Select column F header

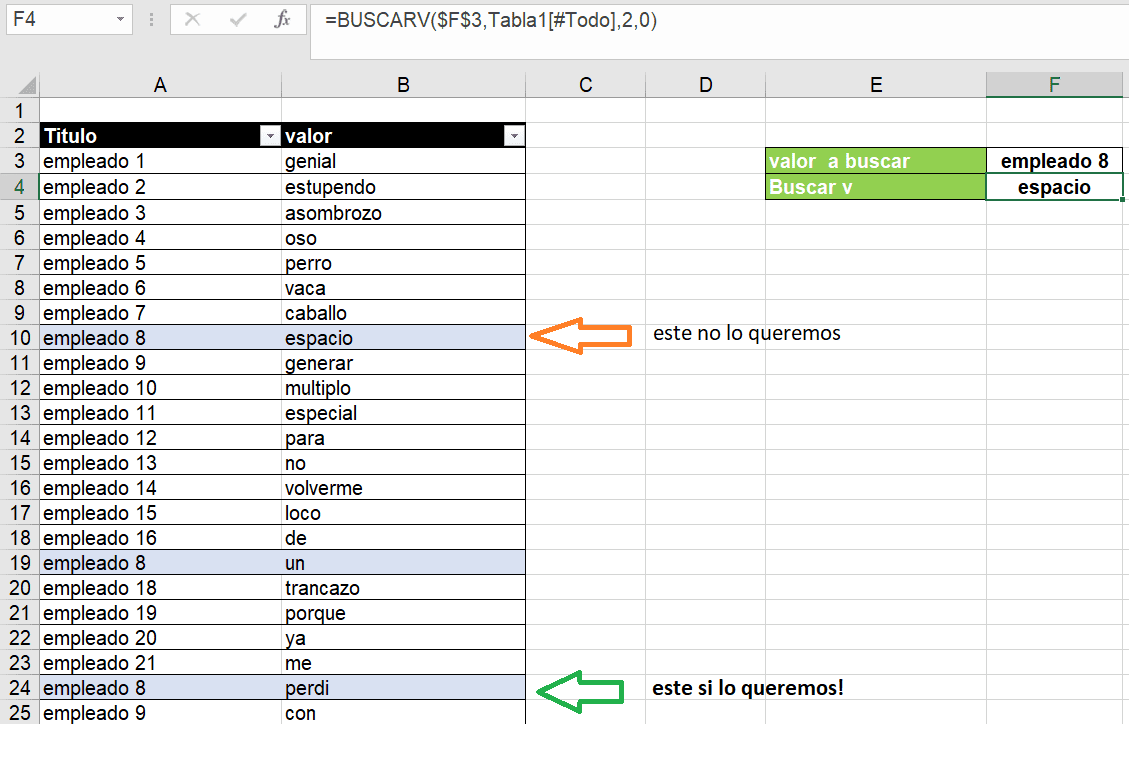click(1054, 85)
